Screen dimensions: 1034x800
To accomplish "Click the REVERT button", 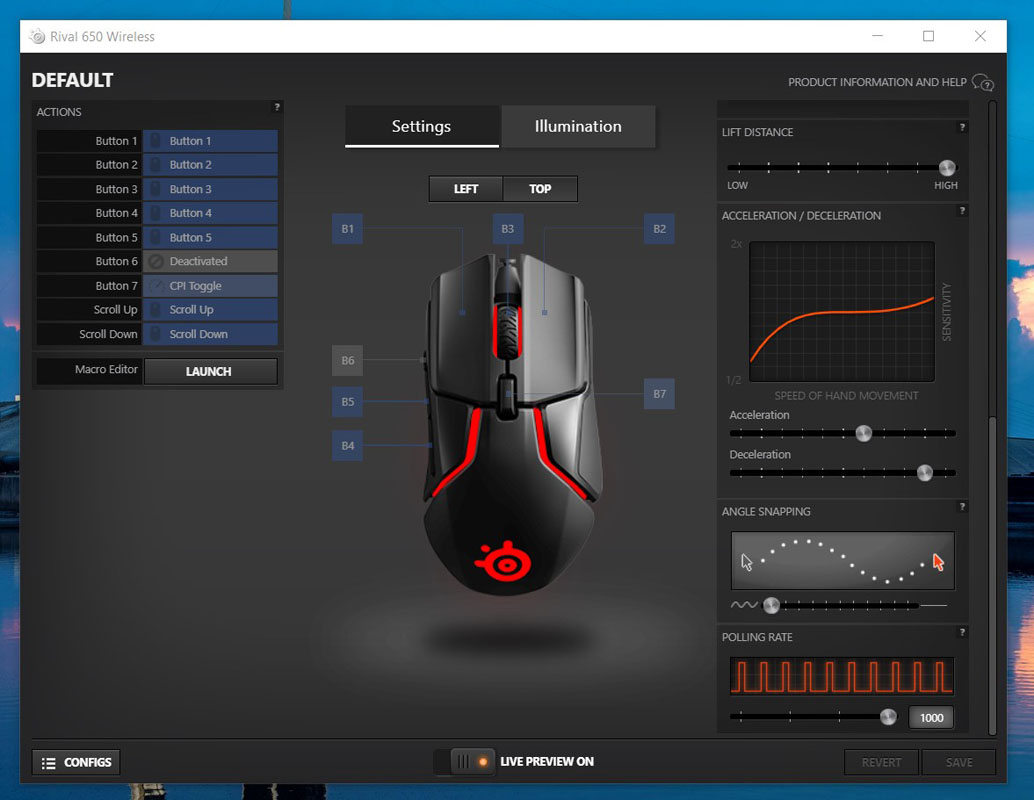I will click(881, 762).
